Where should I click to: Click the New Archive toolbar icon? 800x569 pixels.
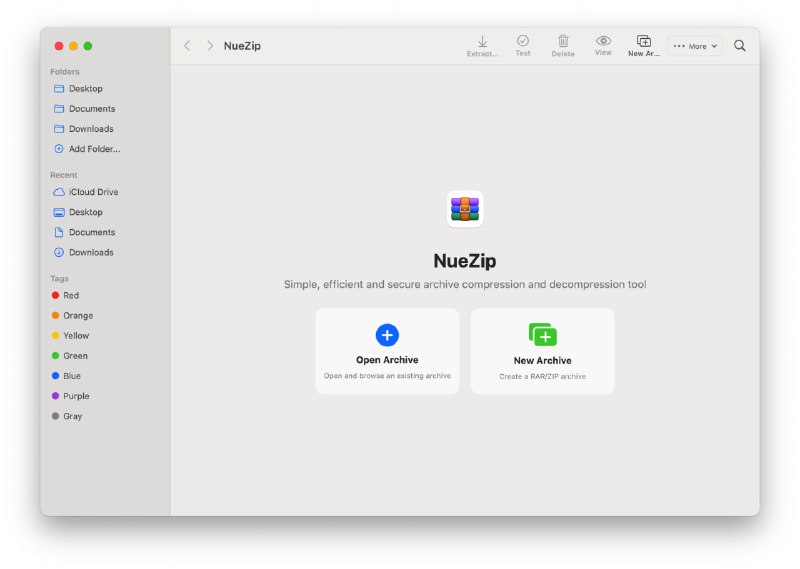pos(643,41)
